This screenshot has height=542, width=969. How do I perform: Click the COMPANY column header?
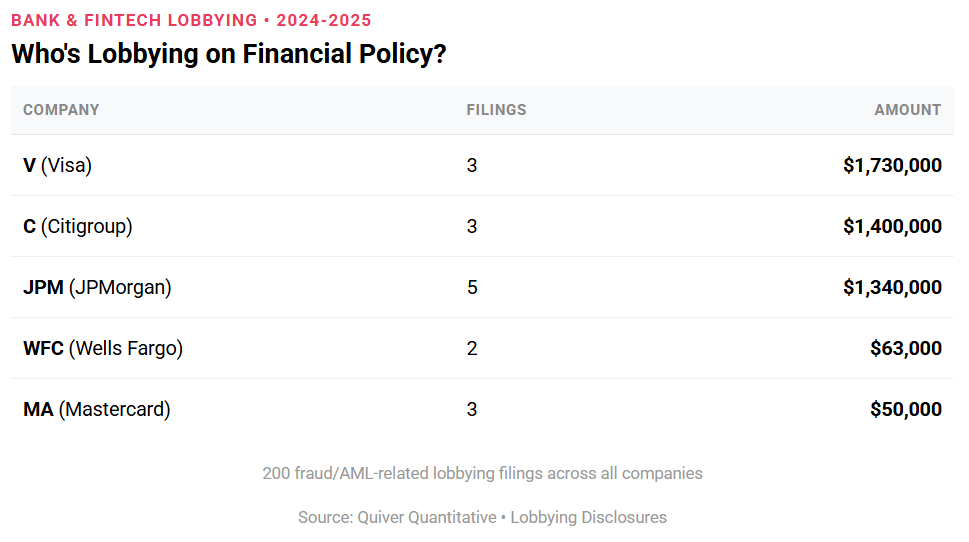[x=61, y=110]
